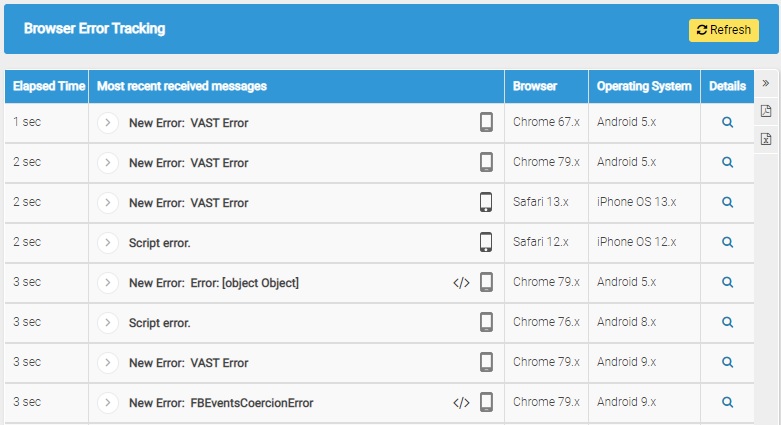Viewport: 781px width, 425px height.
Task: Click code icon on FBEventsCoercionError row
Action: tap(461, 403)
